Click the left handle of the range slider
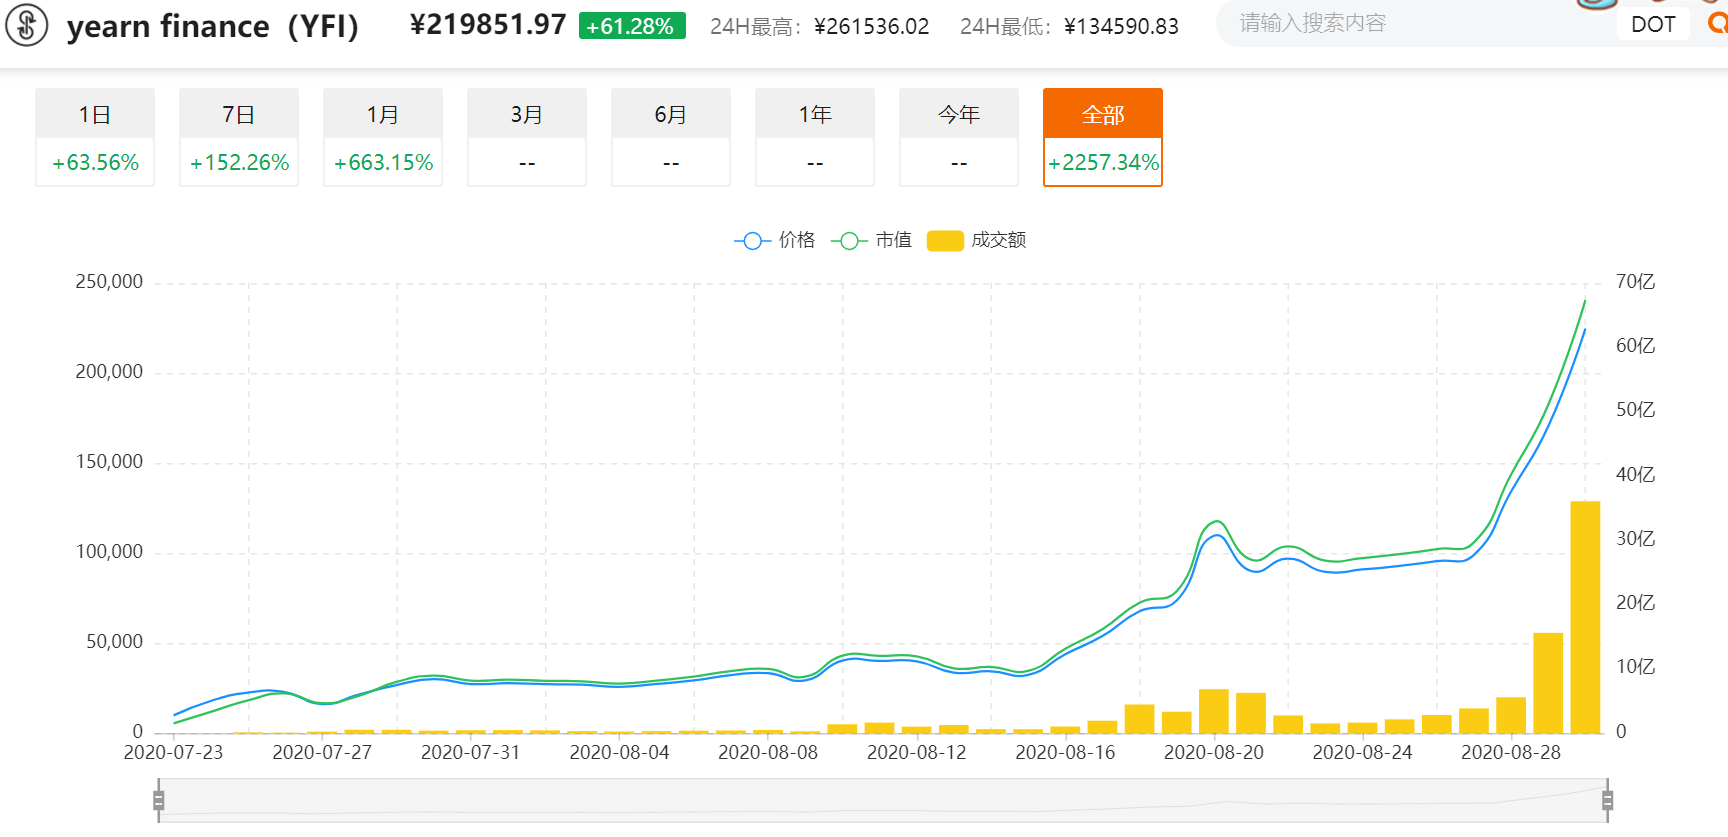The image size is (1728, 837). (158, 800)
